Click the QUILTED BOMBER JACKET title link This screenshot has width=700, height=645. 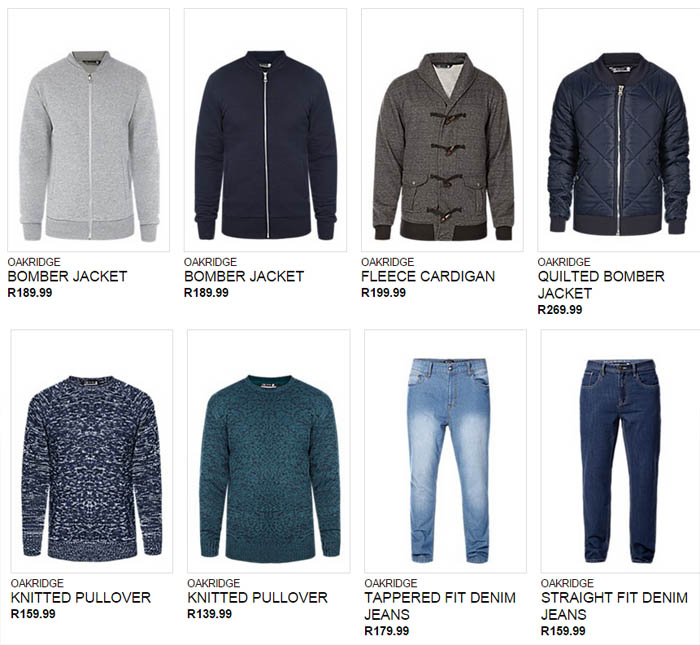tap(601, 285)
